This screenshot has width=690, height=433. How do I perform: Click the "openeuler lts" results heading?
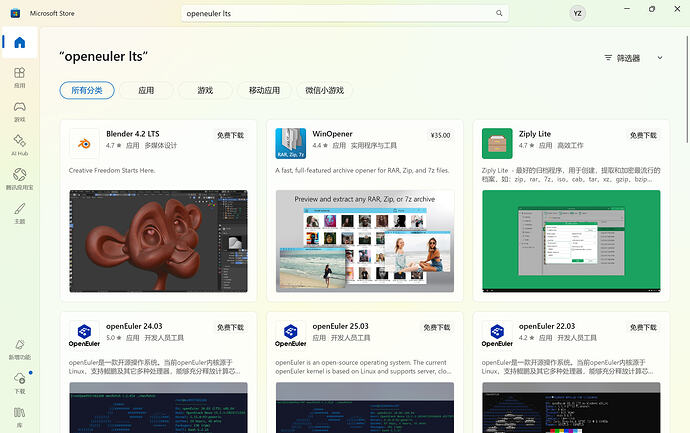point(103,56)
